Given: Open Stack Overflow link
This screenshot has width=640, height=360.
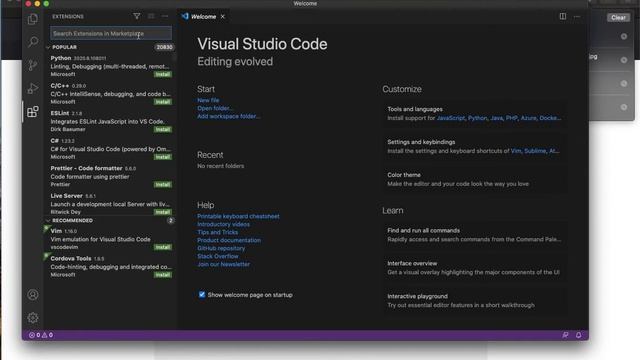Looking at the screenshot, I should pyautogui.click(x=218, y=256).
